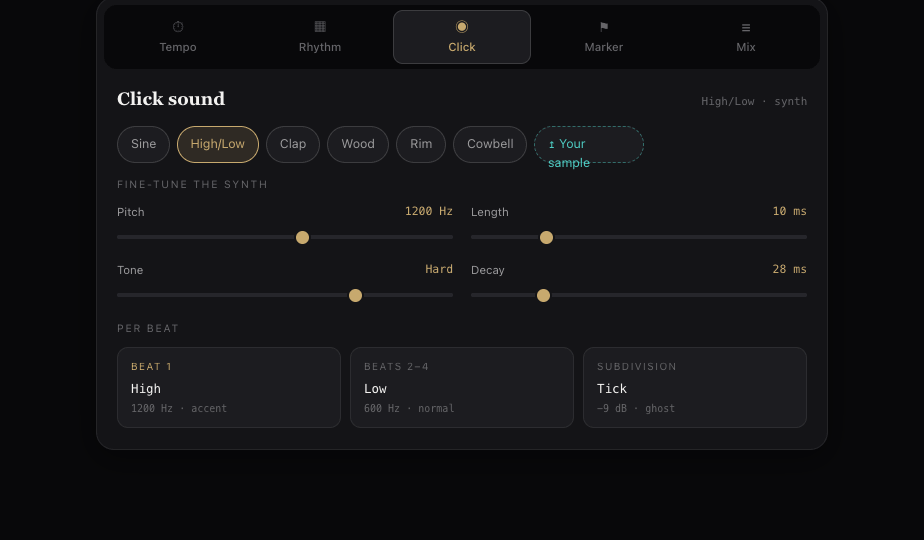Screen dimensions: 924x540
Task: Click the 28 ms decay value
Action: pos(790,269)
